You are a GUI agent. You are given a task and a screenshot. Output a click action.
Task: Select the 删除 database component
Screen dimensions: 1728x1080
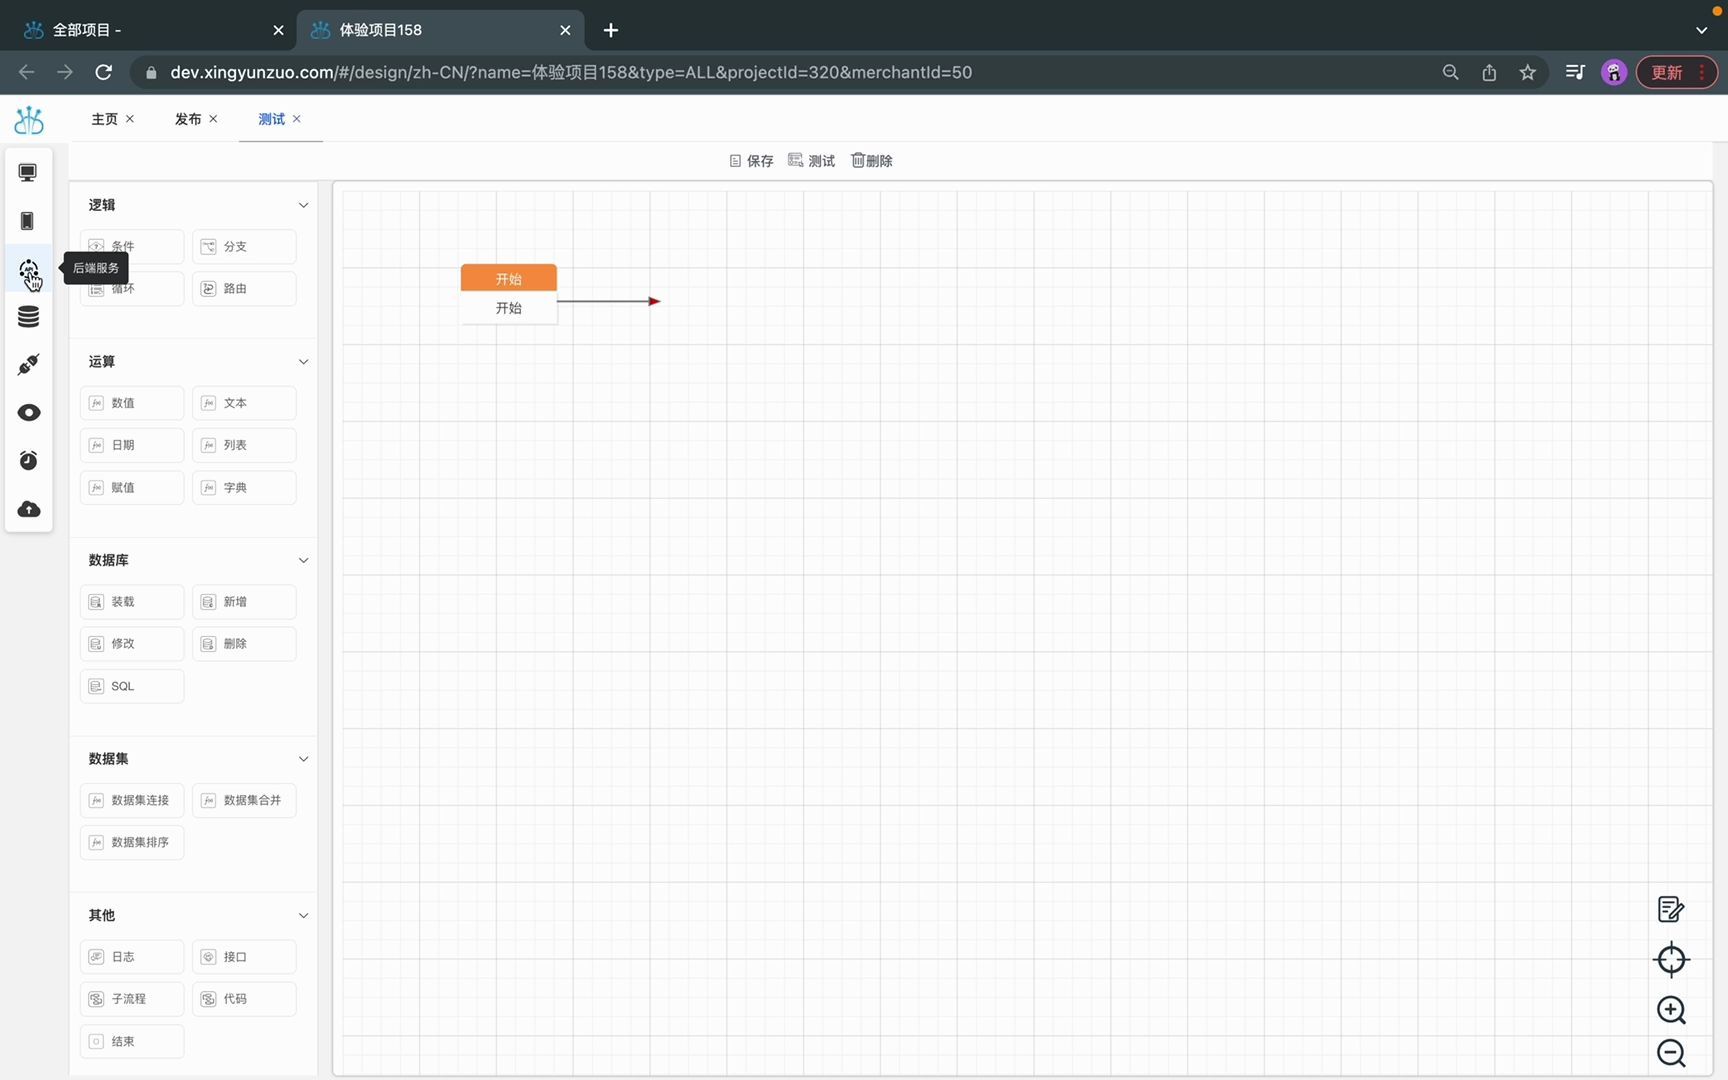[244, 644]
